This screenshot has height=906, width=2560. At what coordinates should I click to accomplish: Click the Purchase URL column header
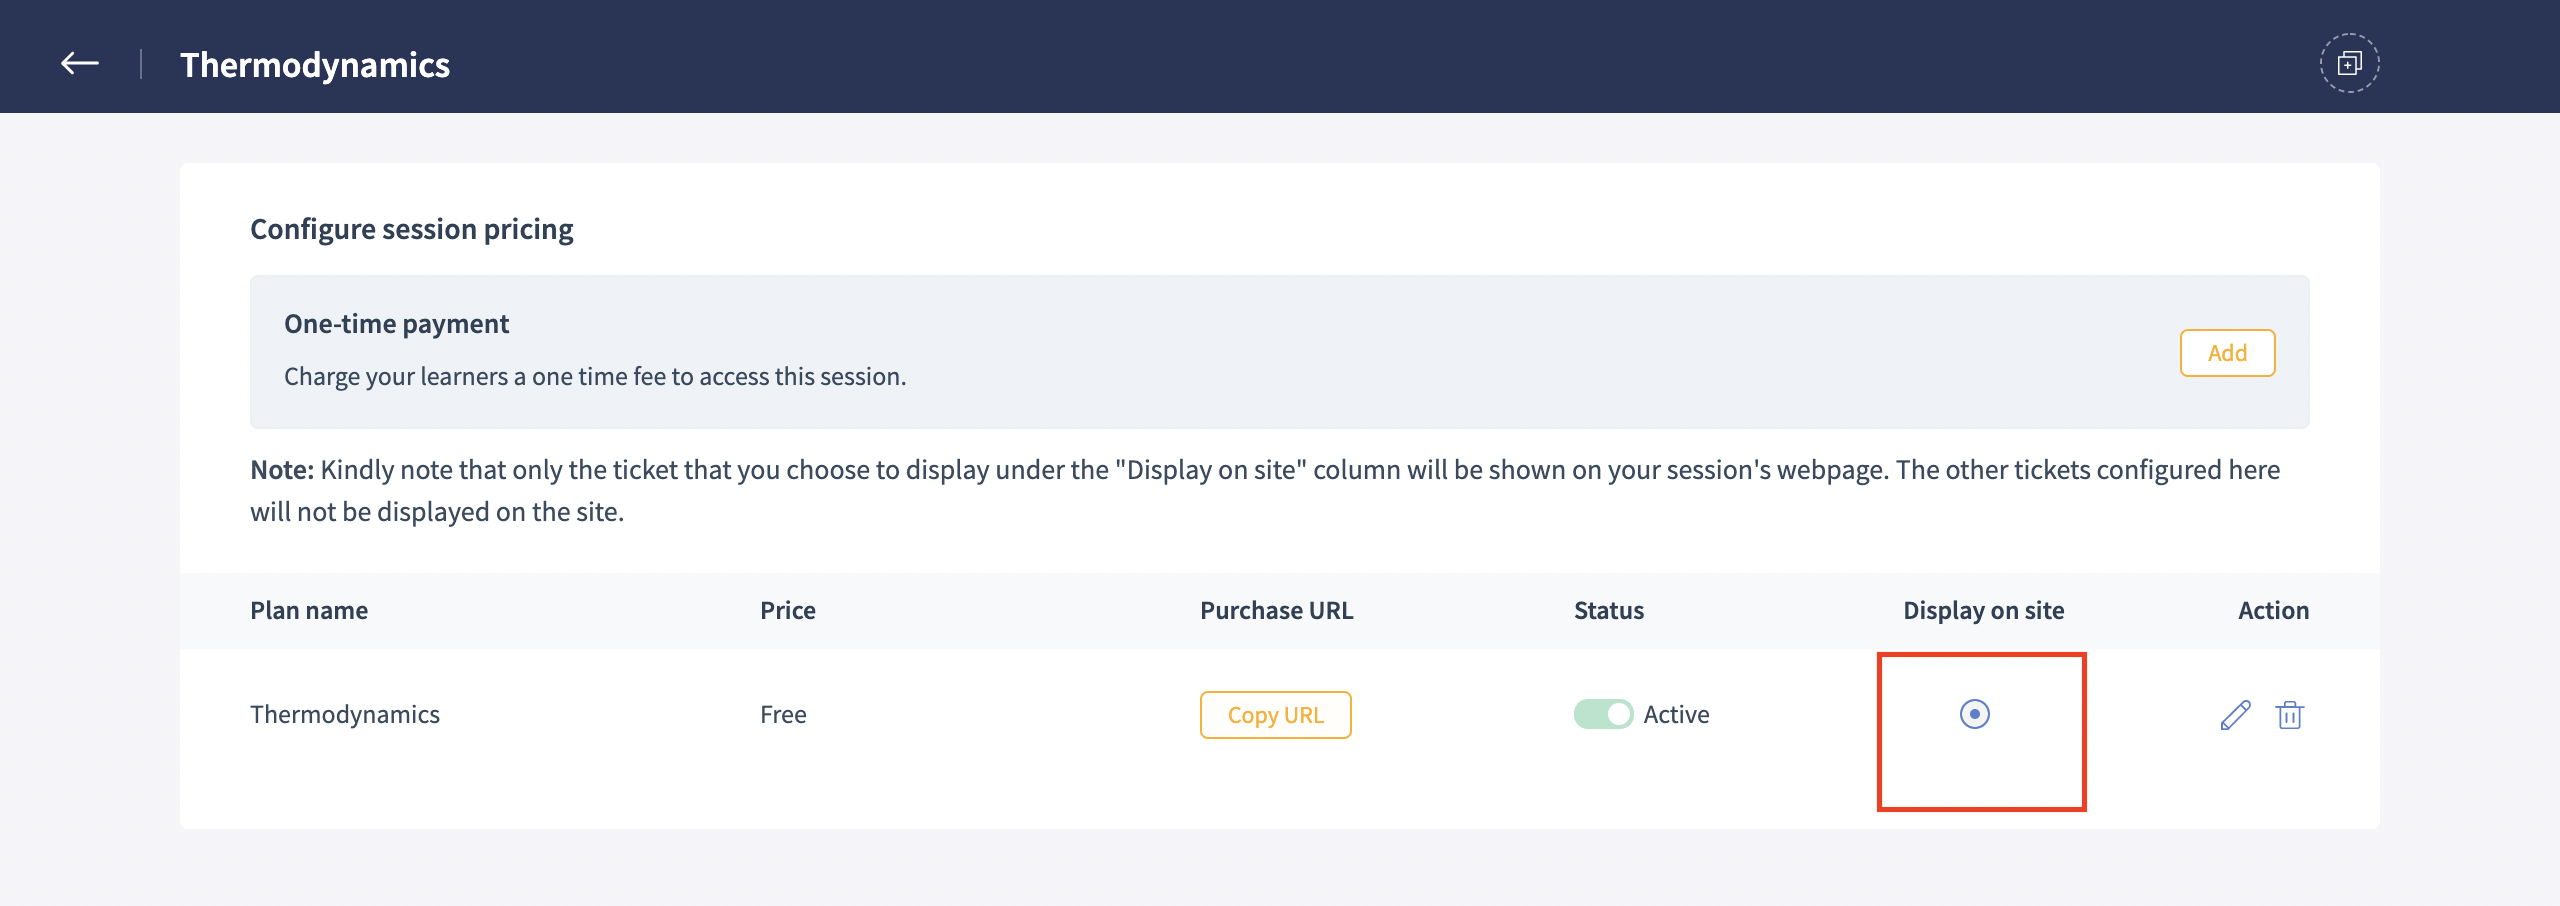click(1276, 611)
